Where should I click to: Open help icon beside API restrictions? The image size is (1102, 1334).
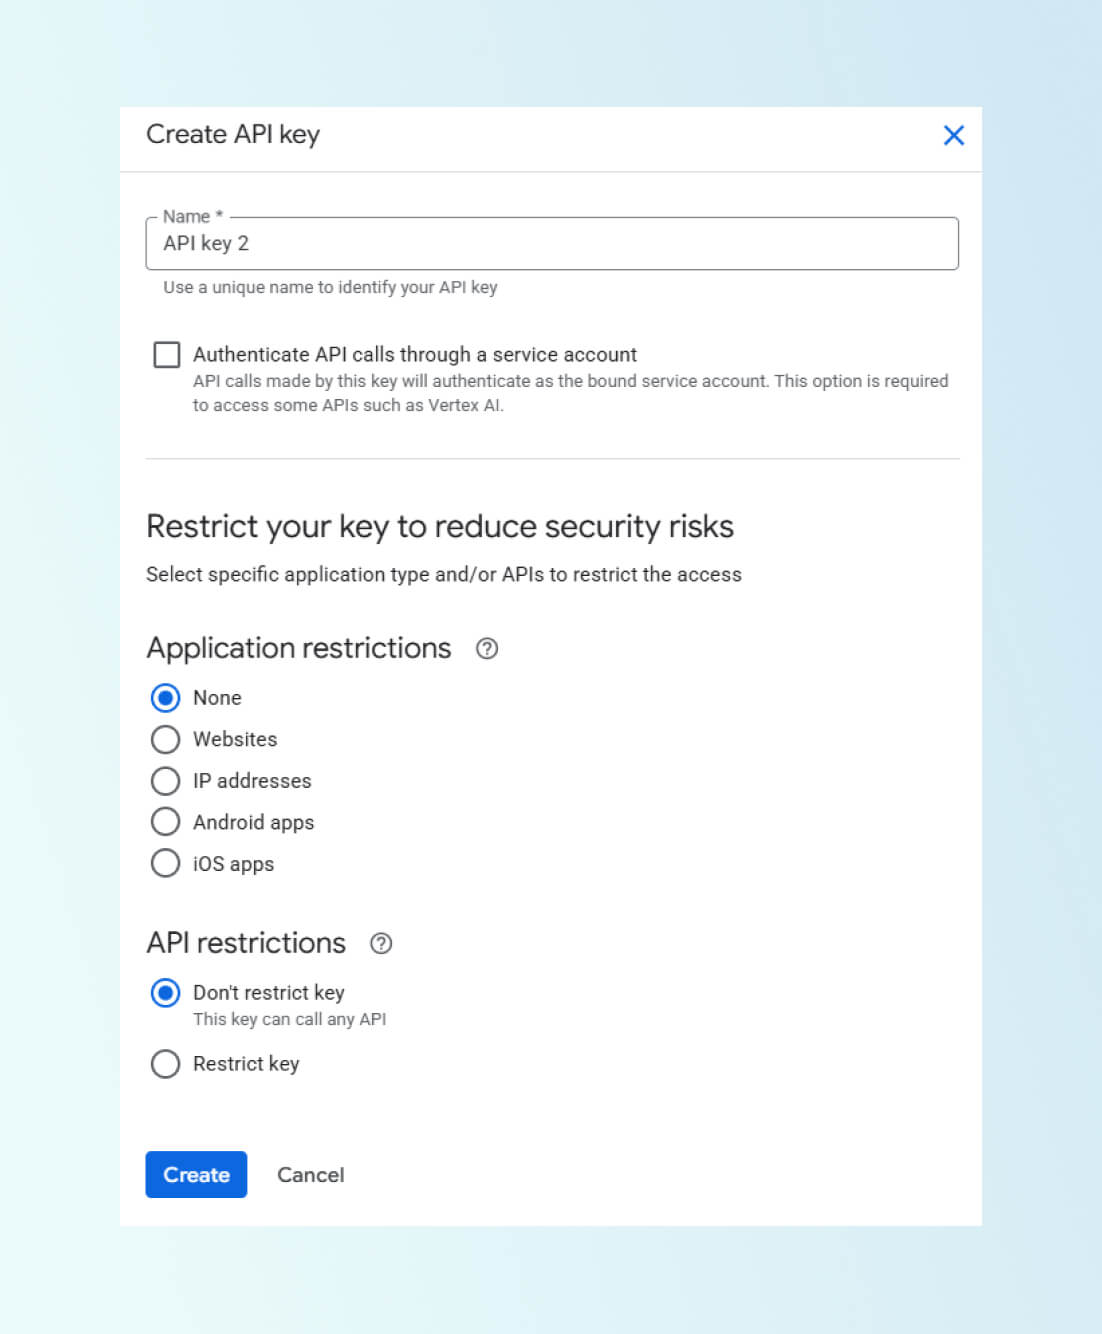[381, 943]
